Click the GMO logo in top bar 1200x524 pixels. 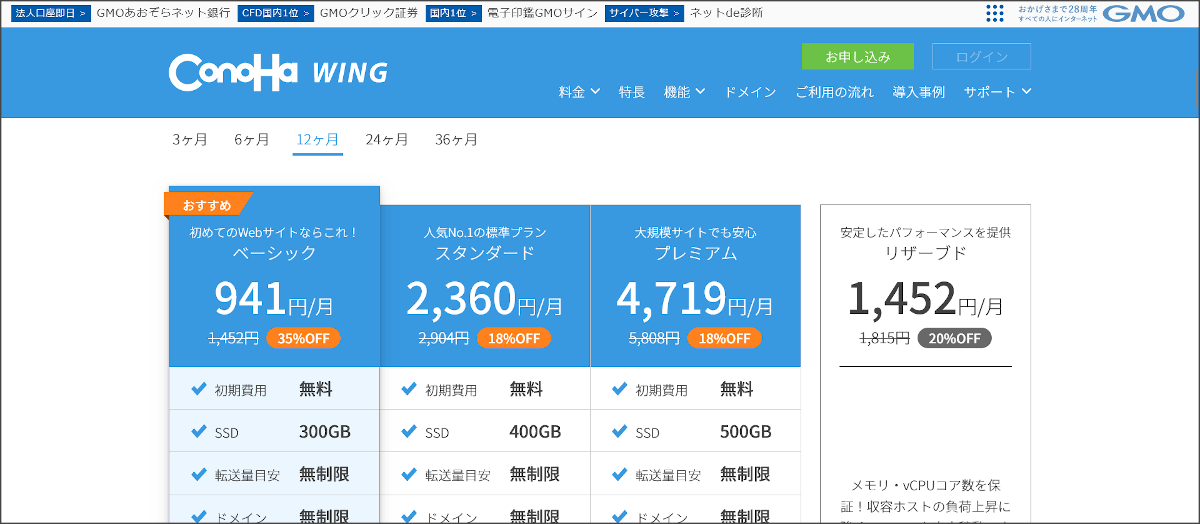coord(1143,13)
